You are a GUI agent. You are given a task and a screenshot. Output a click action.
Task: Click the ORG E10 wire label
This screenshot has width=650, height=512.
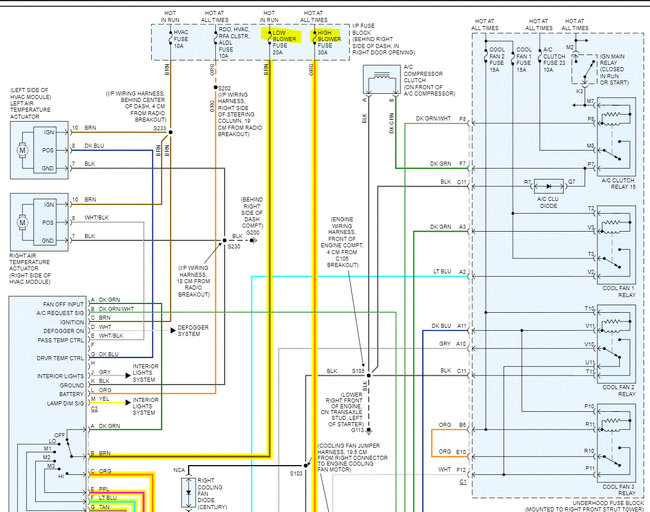click(453, 451)
